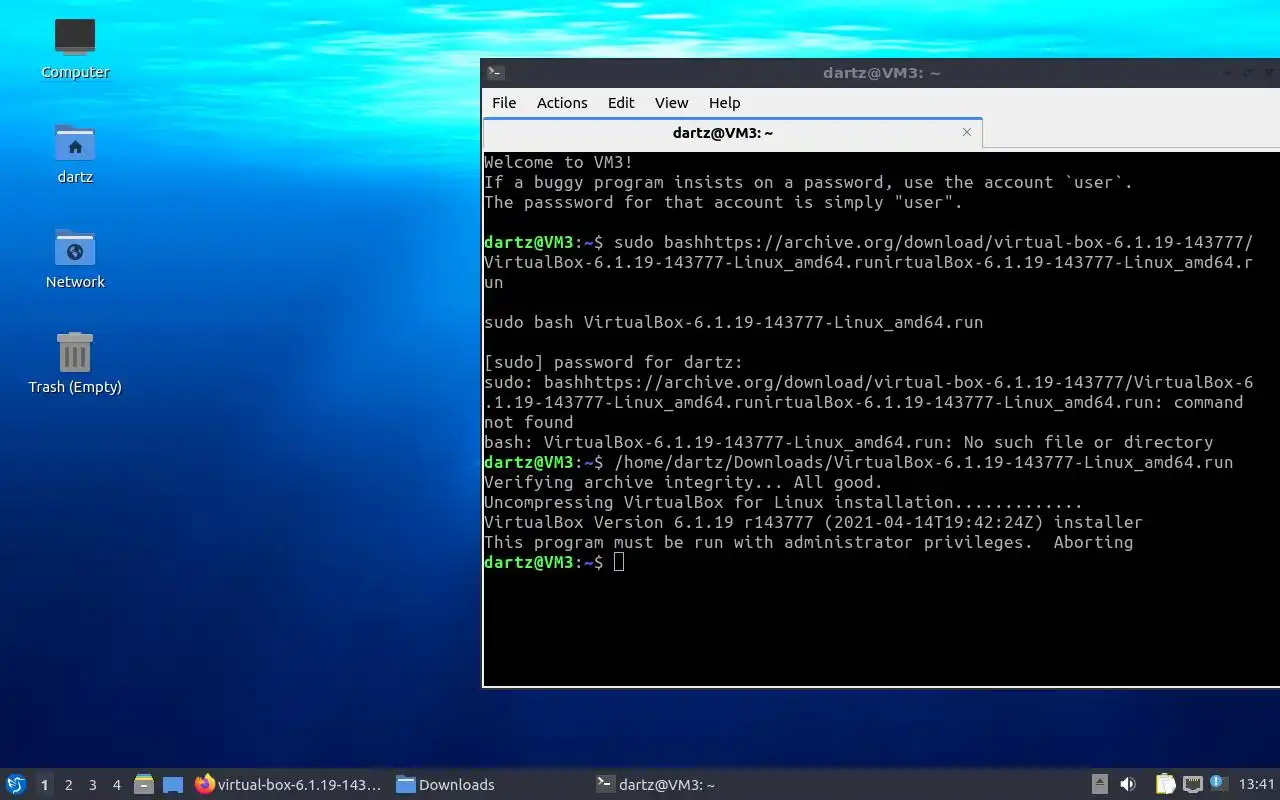
Task: Click 'Verifying archive integrity... All good.' line
Action: [683, 482]
